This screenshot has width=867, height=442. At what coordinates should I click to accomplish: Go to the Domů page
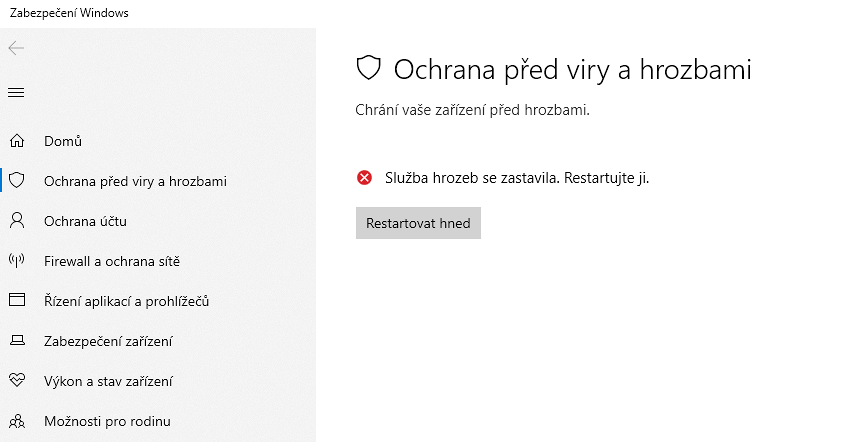[x=63, y=141]
